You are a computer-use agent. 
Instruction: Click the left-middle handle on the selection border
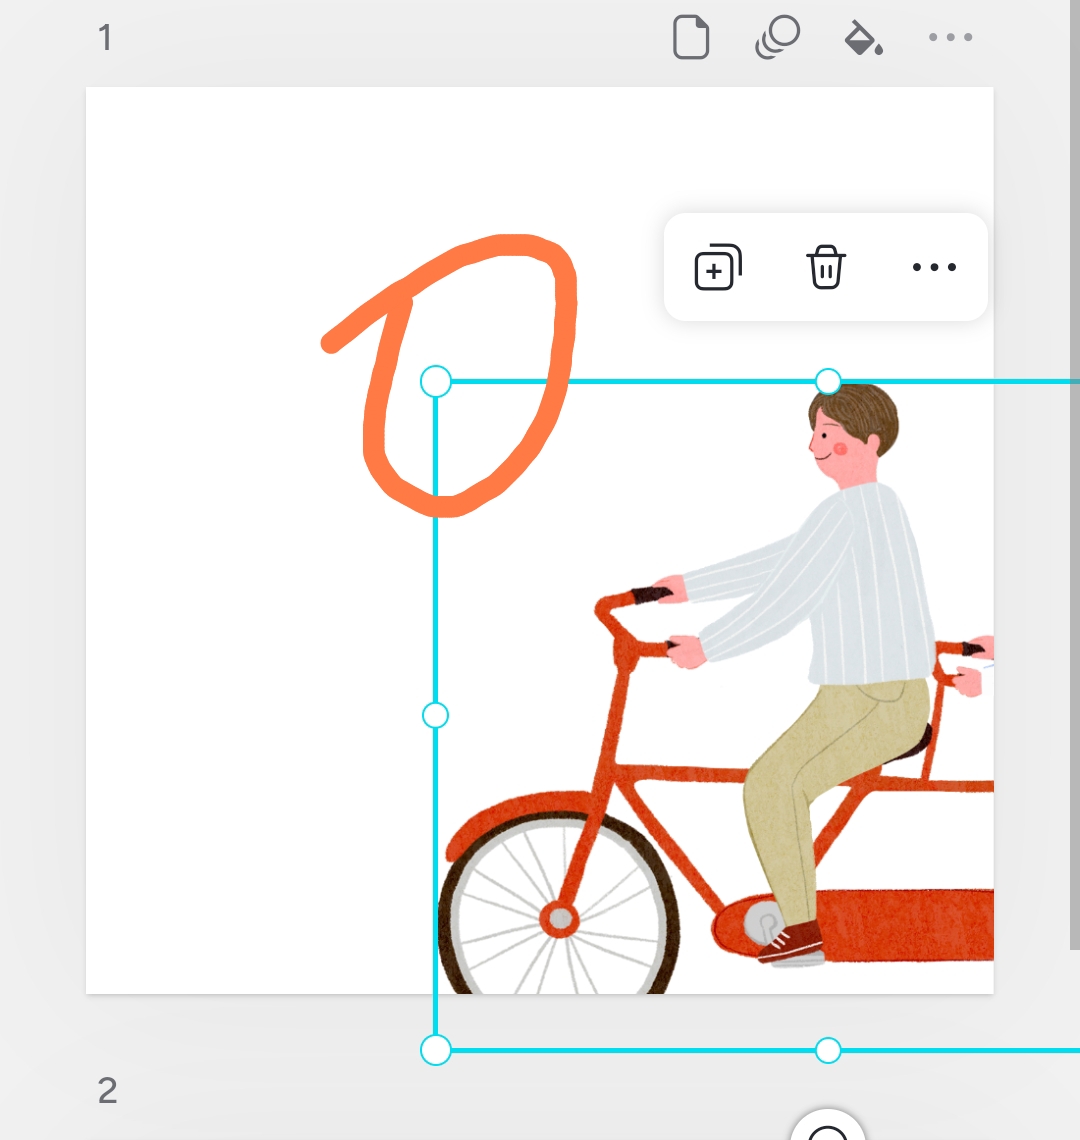436,715
